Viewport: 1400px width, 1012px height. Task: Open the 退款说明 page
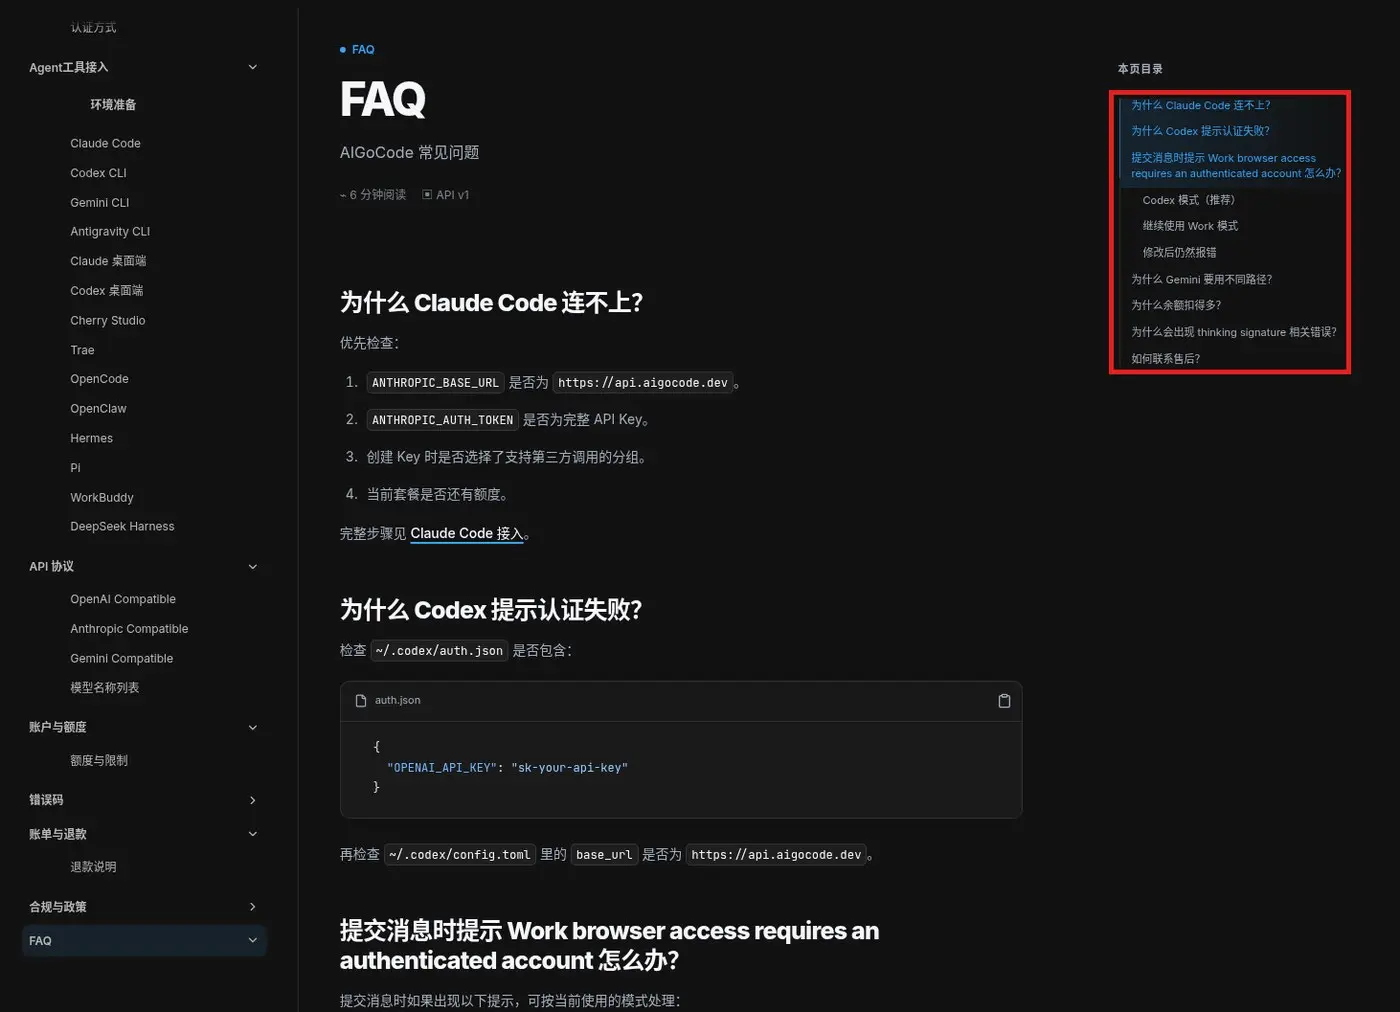(x=93, y=867)
